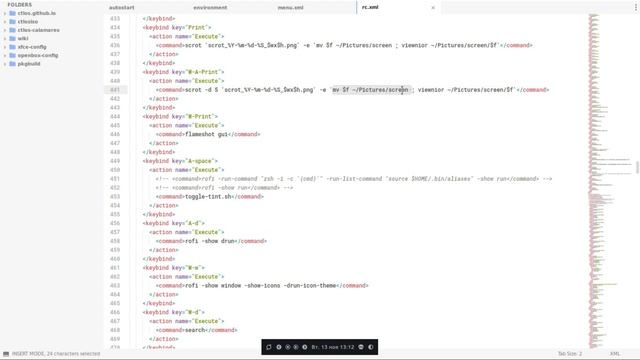Click the round icon right of the clock

(x=361, y=347)
